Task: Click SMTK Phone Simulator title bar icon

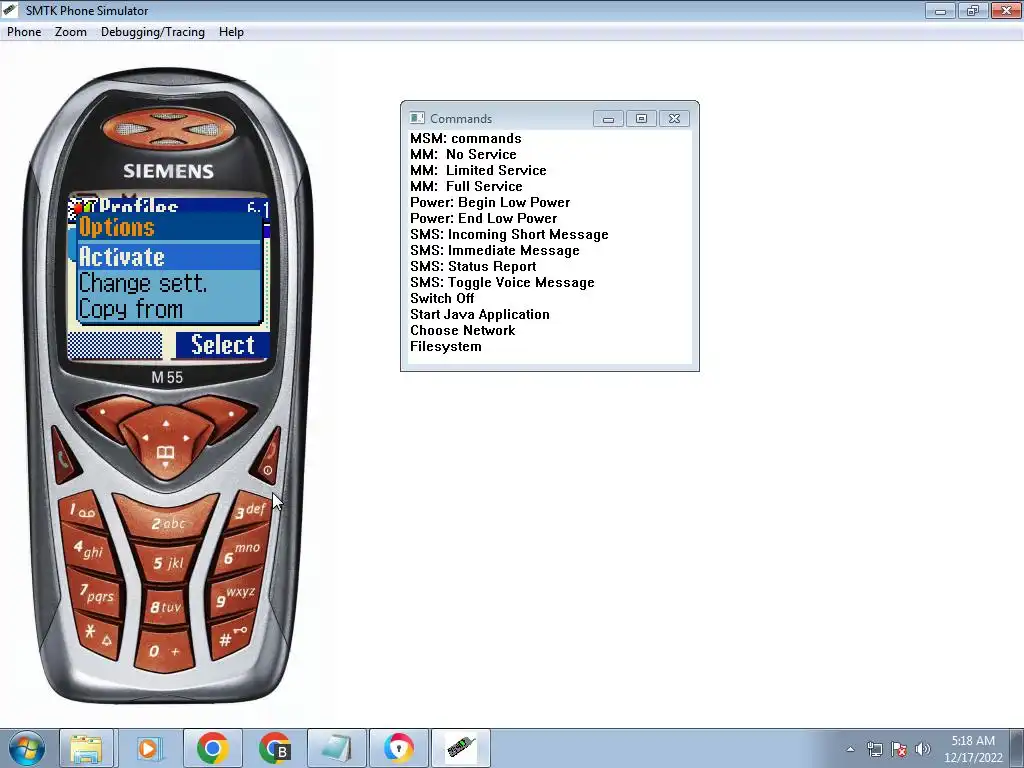Action: tap(10, 10)
